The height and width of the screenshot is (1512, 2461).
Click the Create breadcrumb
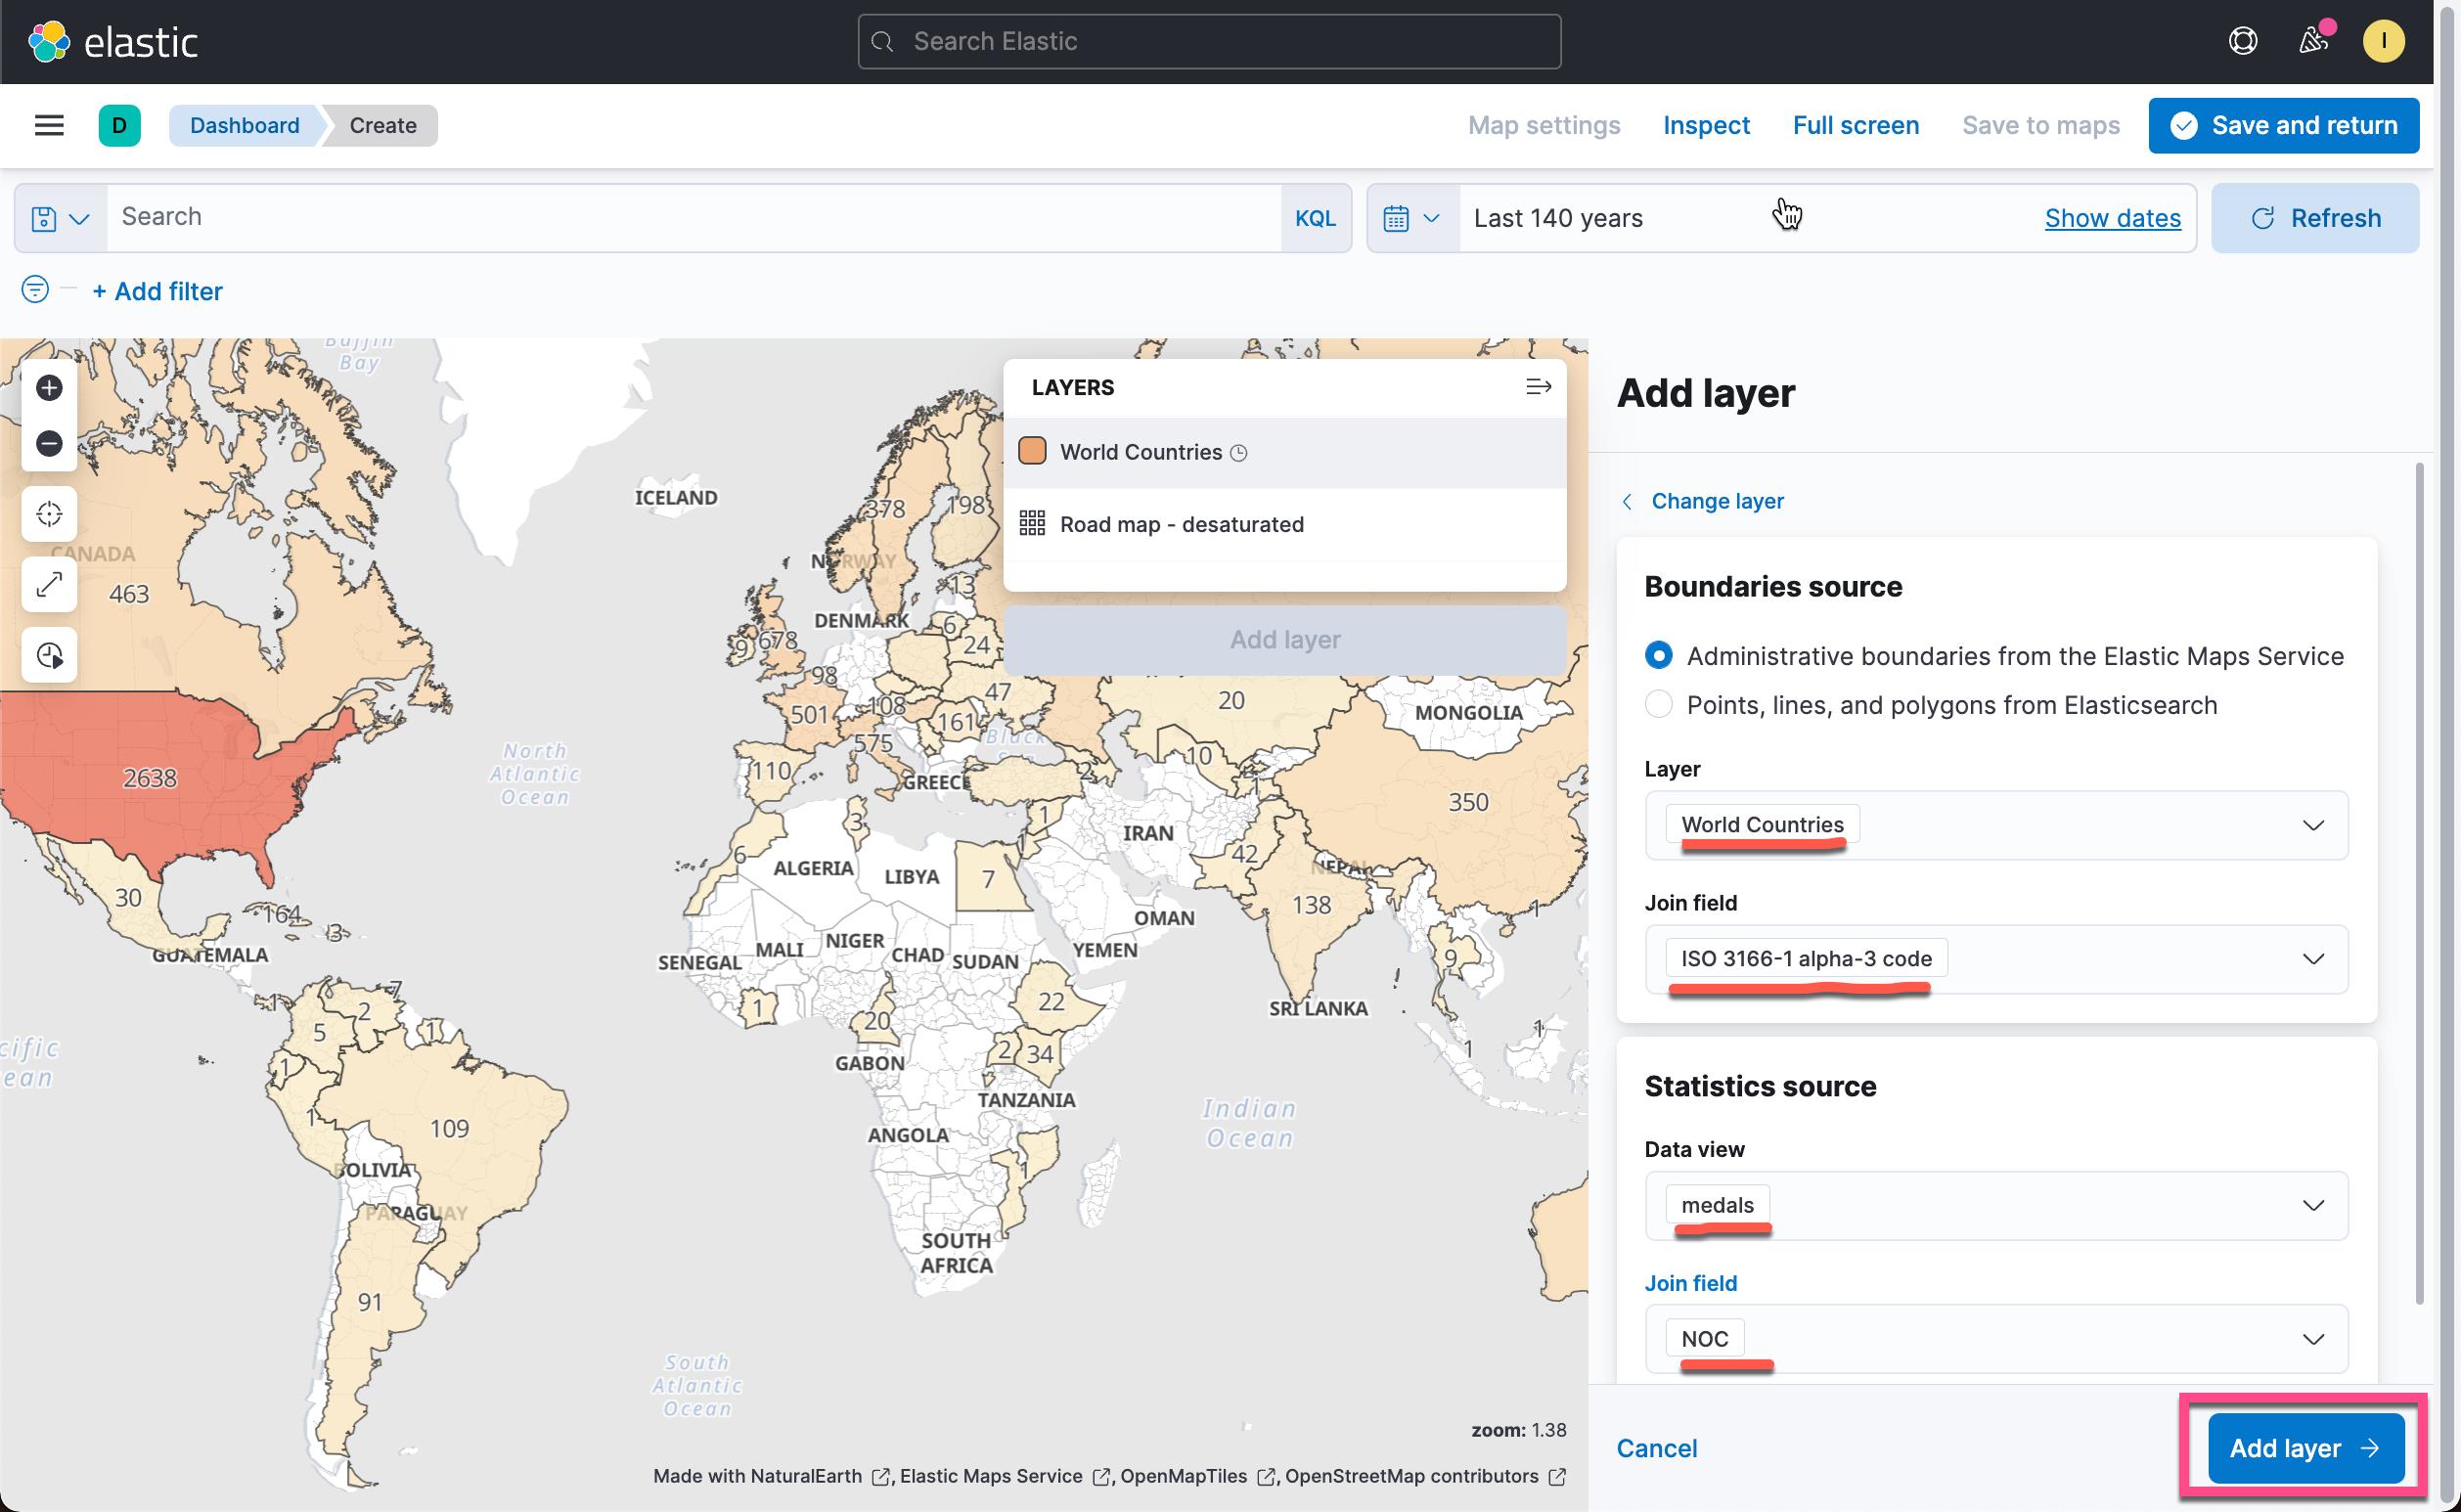tap(383, 125)
